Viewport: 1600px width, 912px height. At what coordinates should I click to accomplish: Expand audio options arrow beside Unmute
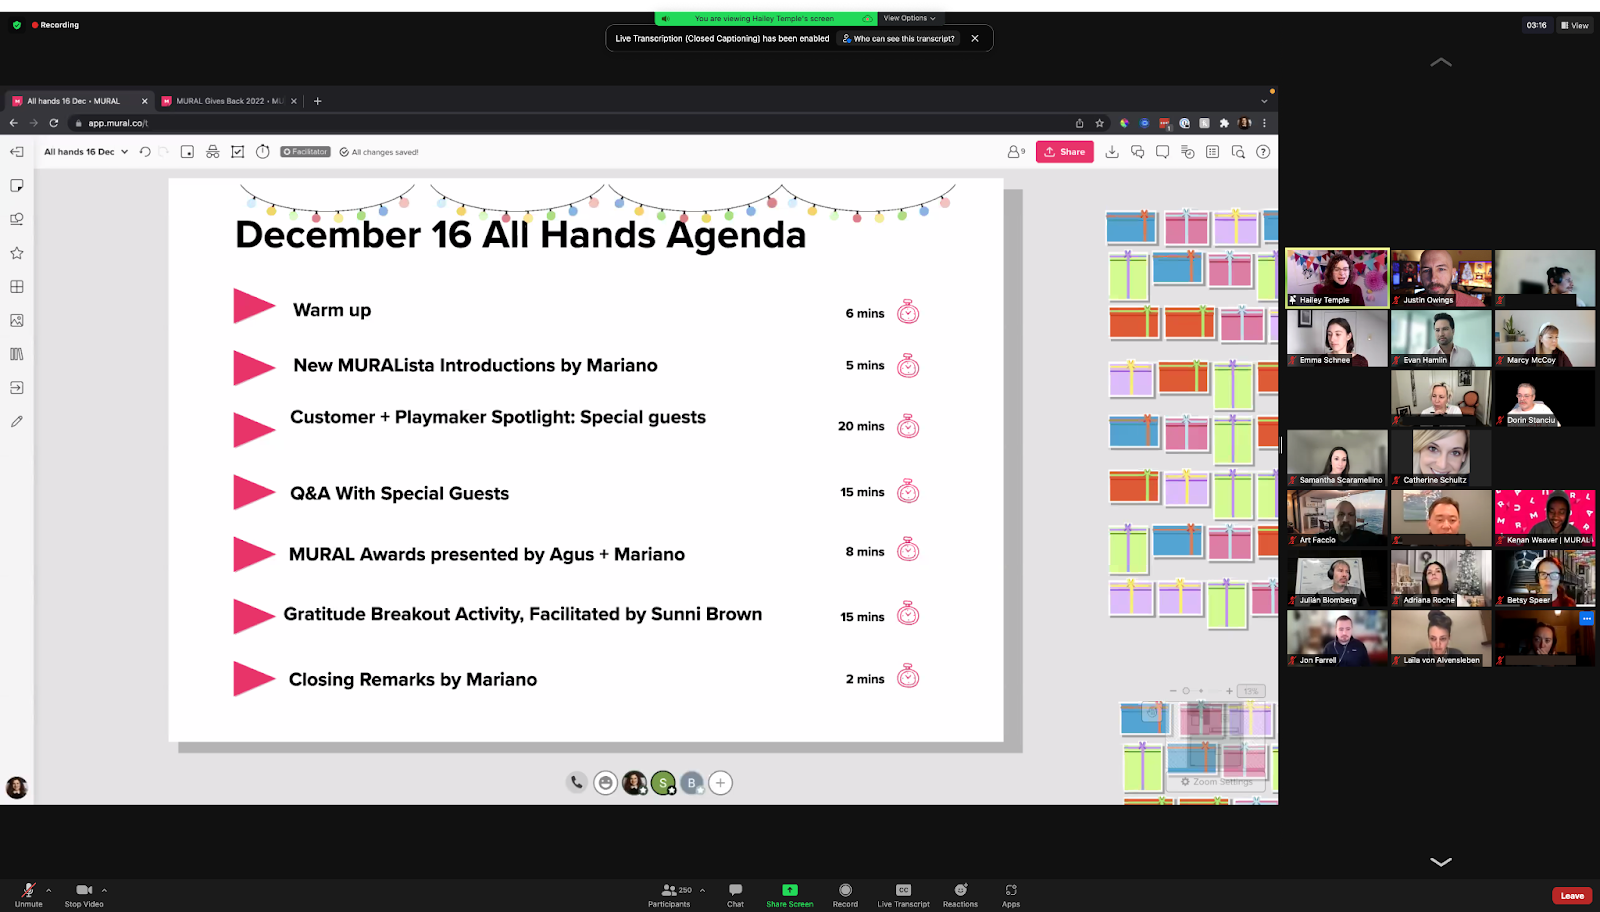[48, 890]
